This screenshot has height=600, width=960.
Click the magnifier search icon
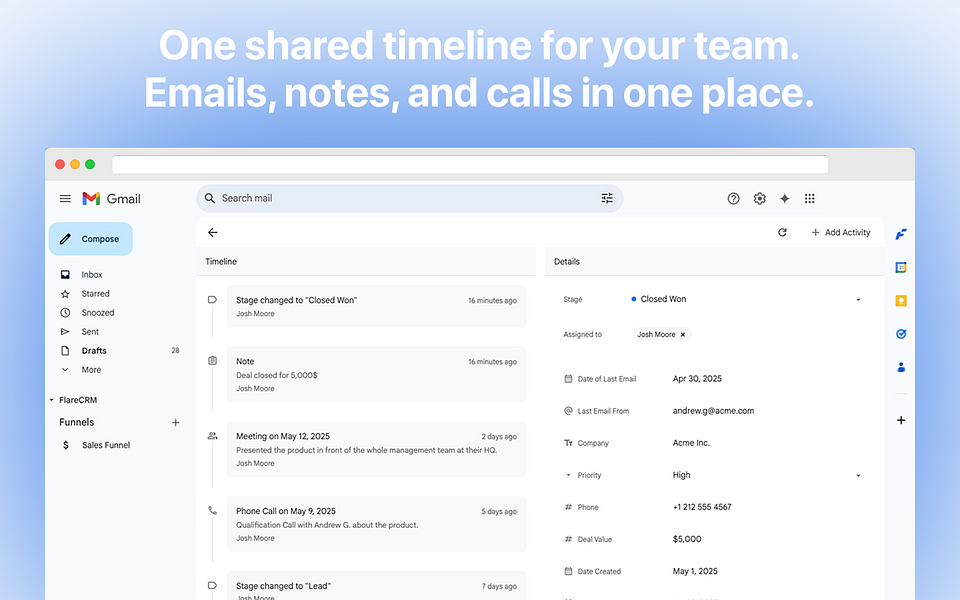209,198
